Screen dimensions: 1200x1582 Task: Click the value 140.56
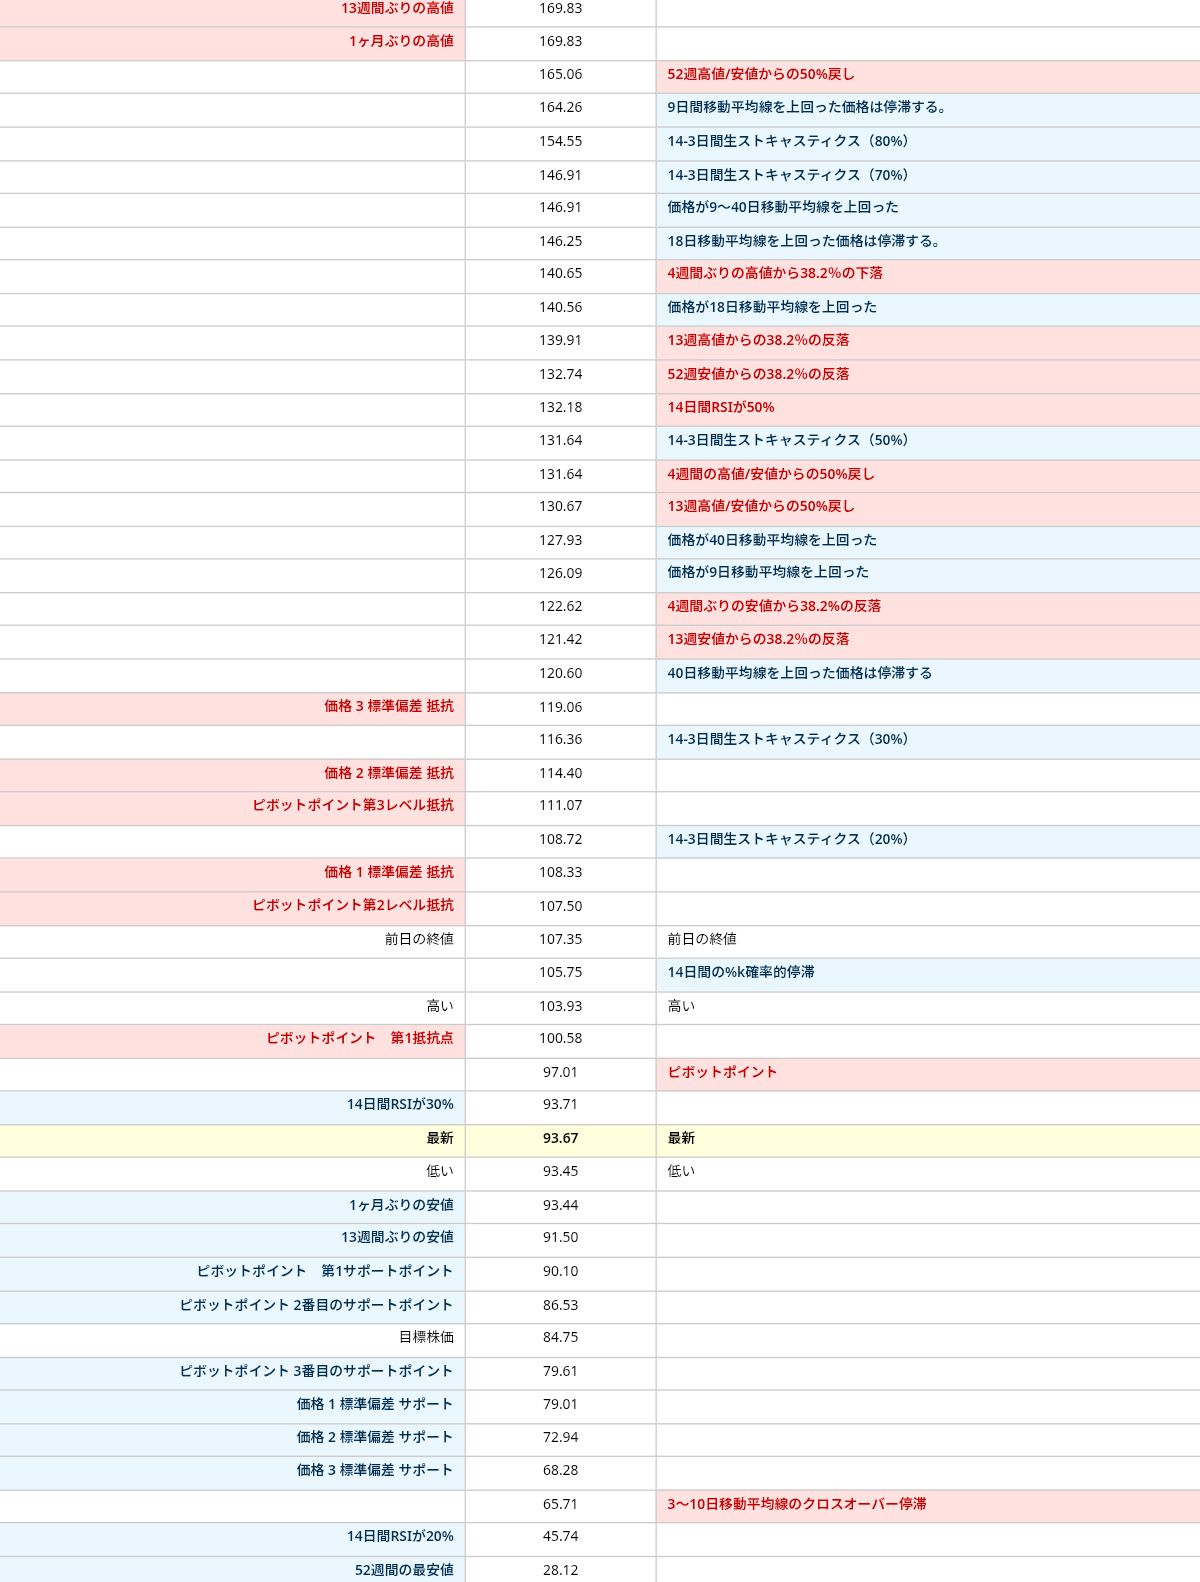point(560,307)
